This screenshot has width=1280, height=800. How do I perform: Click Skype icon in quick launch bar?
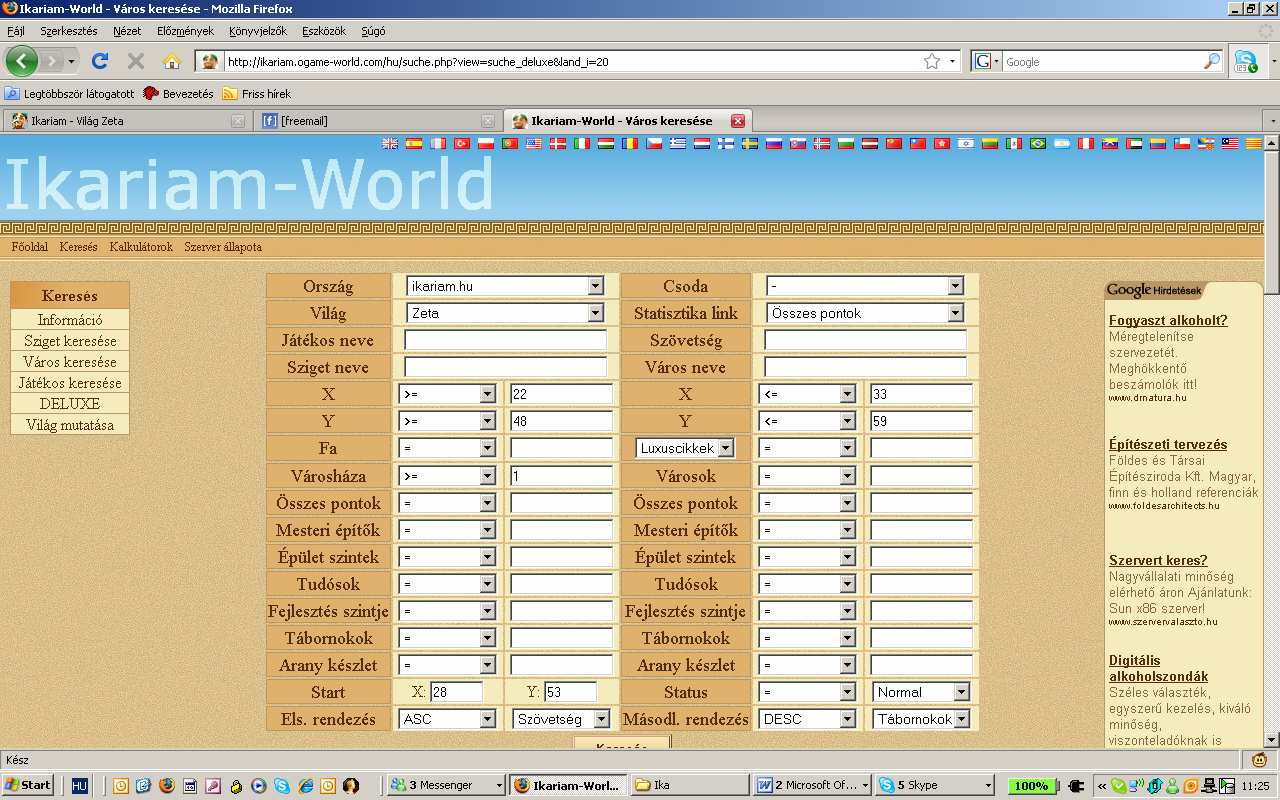click(281, 785)
